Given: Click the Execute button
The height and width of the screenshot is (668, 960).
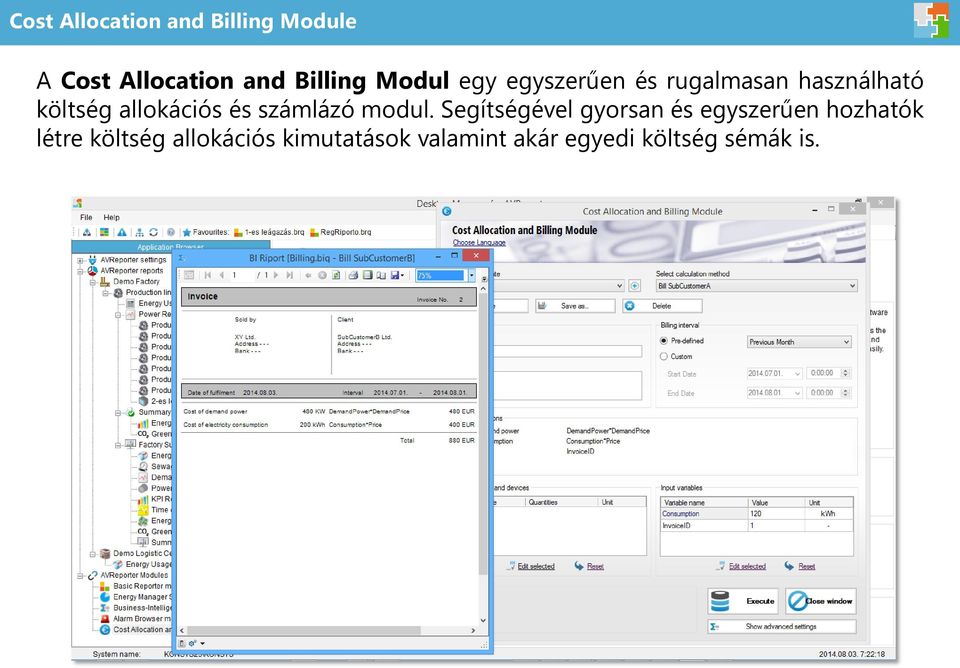Looking at the screenshot, I should [x=743, y=601].
